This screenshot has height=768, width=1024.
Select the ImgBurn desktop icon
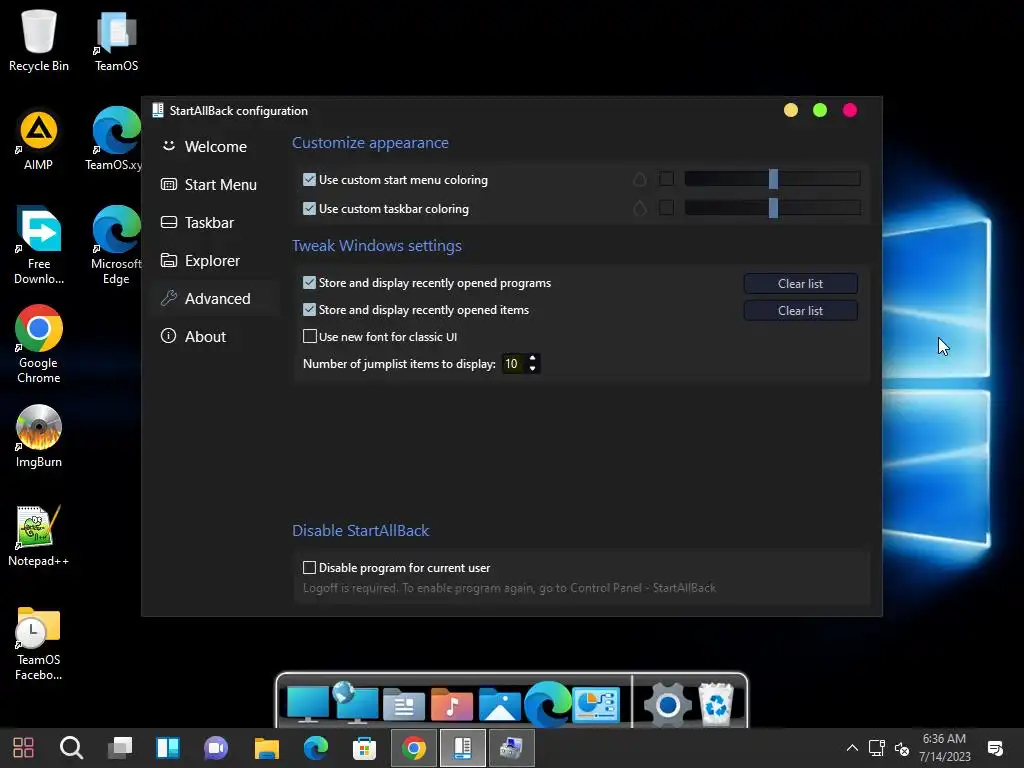click(x=39, y=436)
